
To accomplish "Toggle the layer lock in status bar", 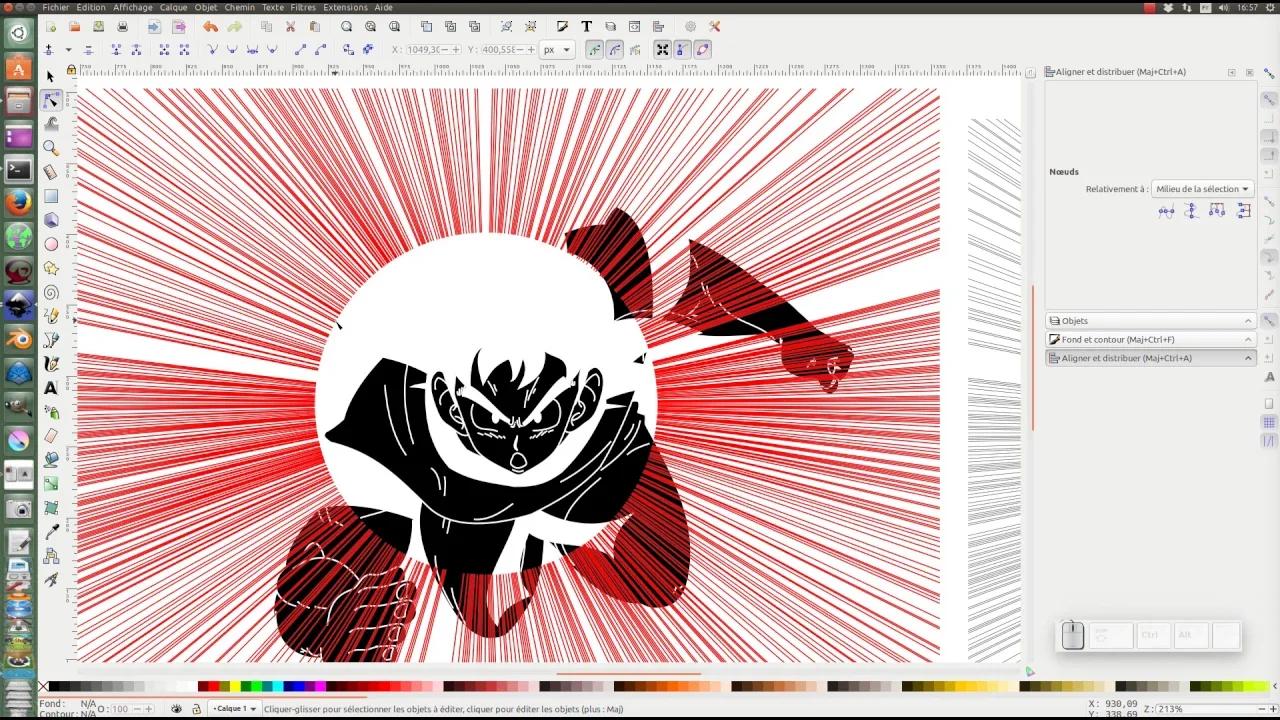I will click(197, 708).
